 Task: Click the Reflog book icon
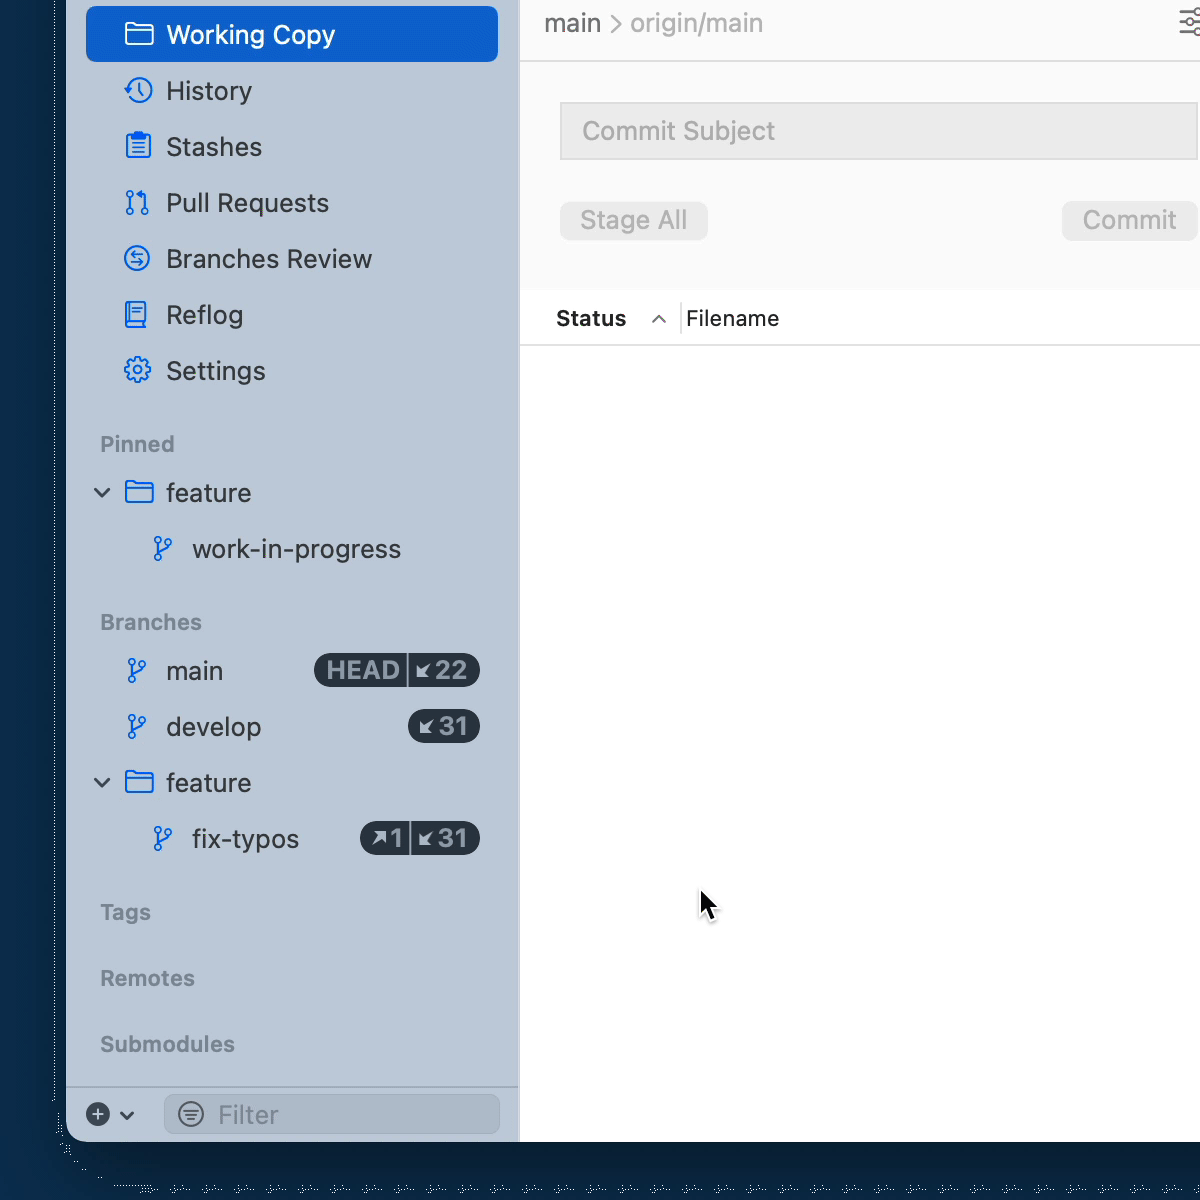pyautogui.click(x=136, y=315)
